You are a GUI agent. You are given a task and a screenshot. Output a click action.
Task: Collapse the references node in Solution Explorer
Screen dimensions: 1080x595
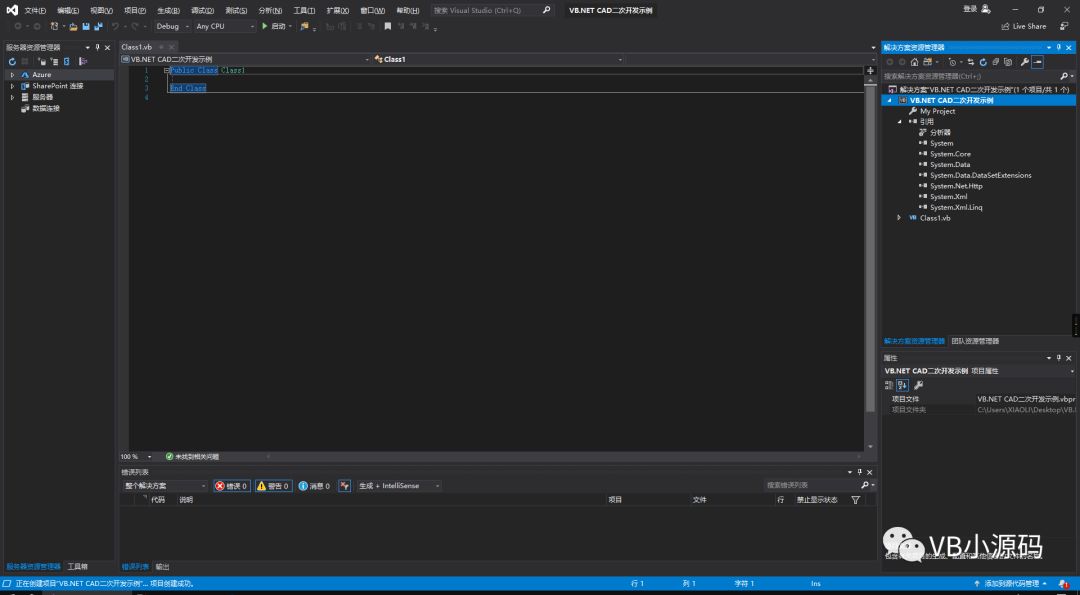point(899,121)
